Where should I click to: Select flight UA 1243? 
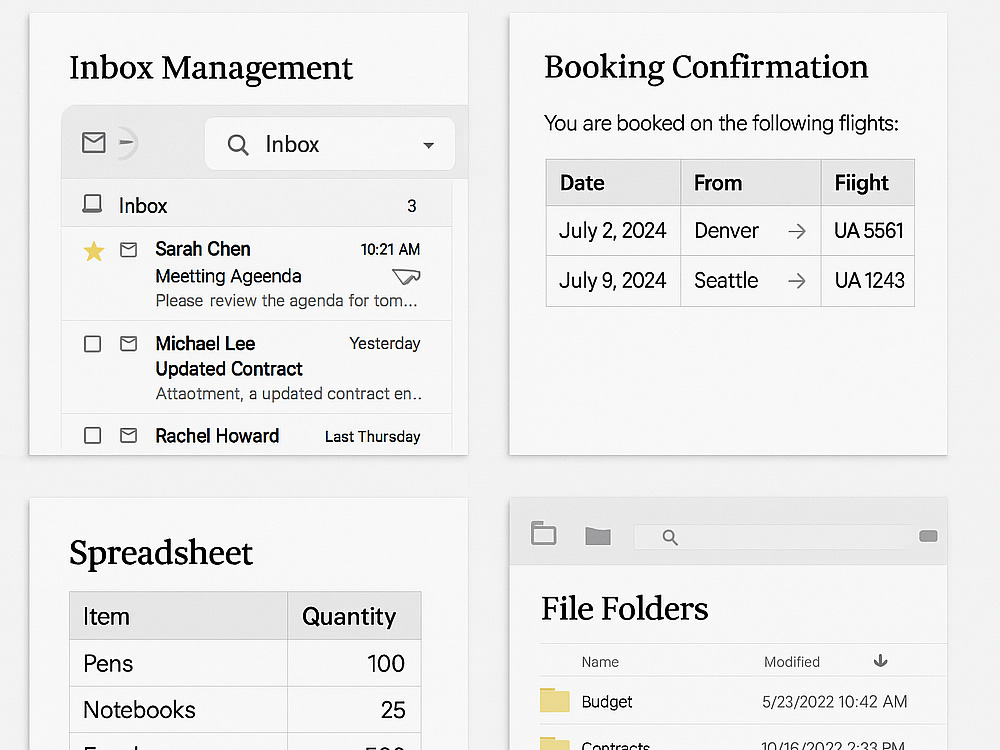pos(867,281)
